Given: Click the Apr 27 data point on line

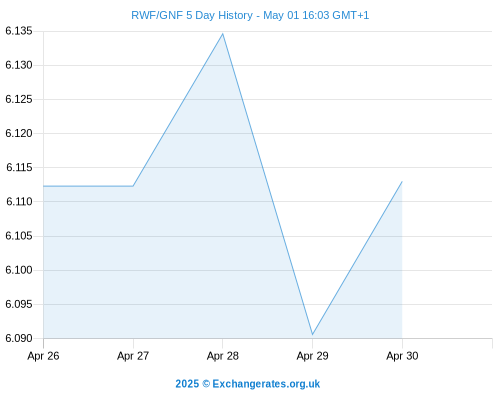Looking at the screenshot, I should coord(133,186).
